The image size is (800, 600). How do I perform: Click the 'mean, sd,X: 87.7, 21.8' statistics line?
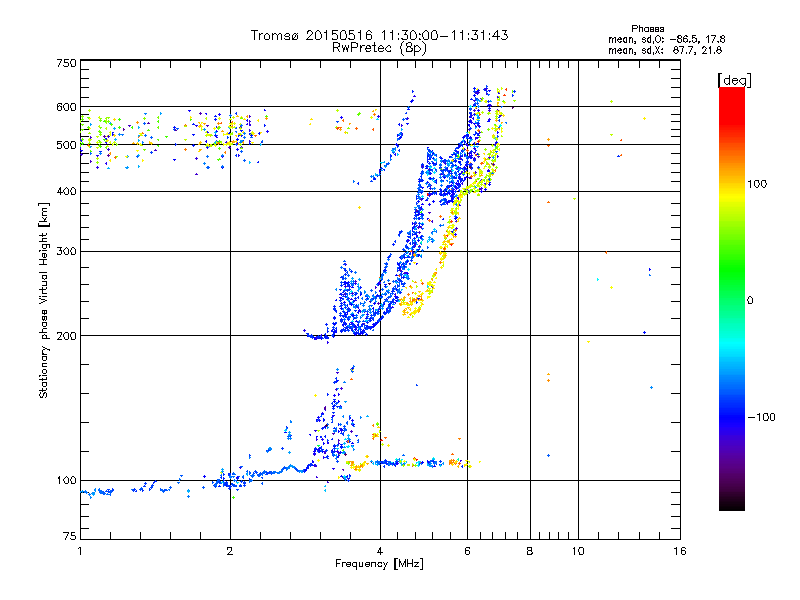[665, 50]
